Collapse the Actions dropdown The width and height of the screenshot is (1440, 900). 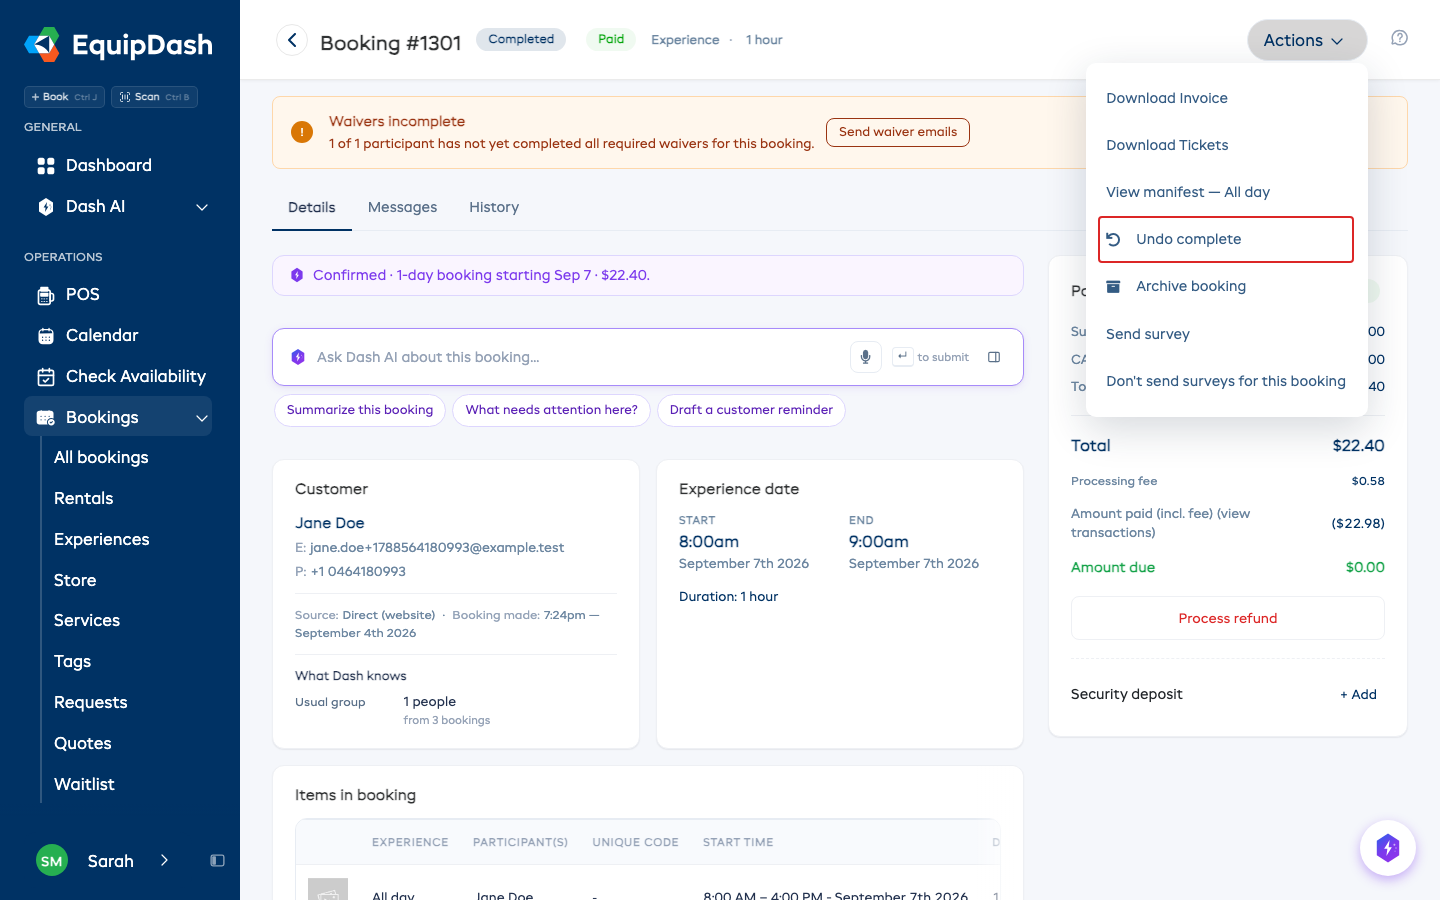(x=1307, y=40)
